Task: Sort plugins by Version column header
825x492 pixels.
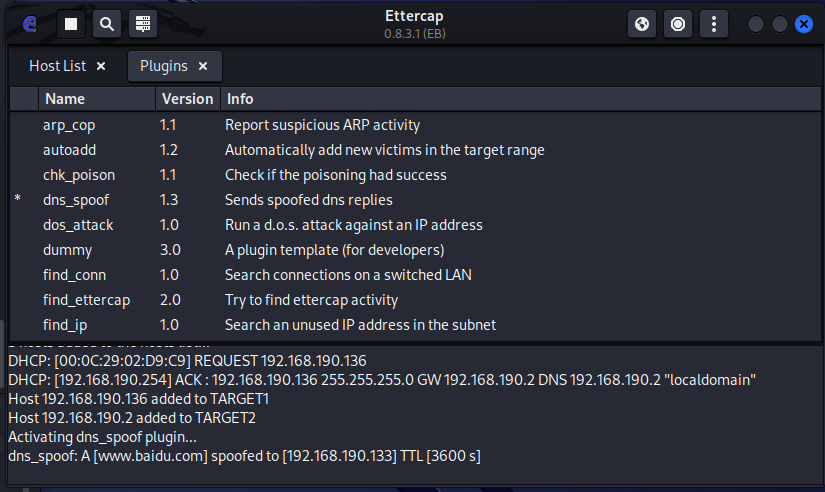Action: [187, 99]
